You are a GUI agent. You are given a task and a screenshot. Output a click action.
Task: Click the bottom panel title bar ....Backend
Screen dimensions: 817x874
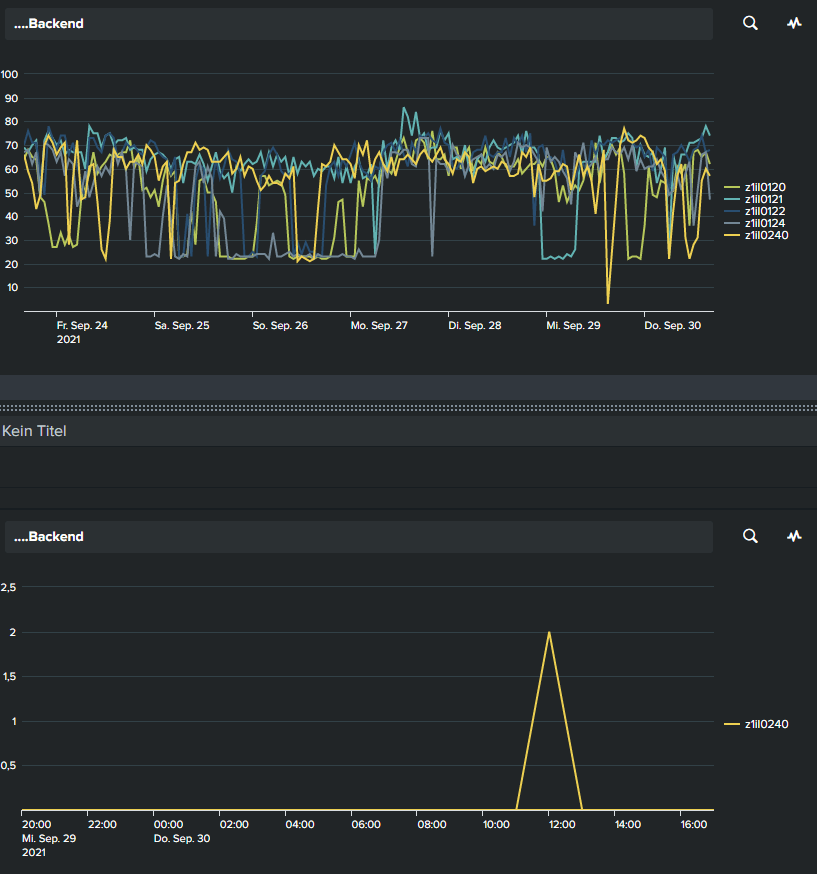[x=359, y=536]
